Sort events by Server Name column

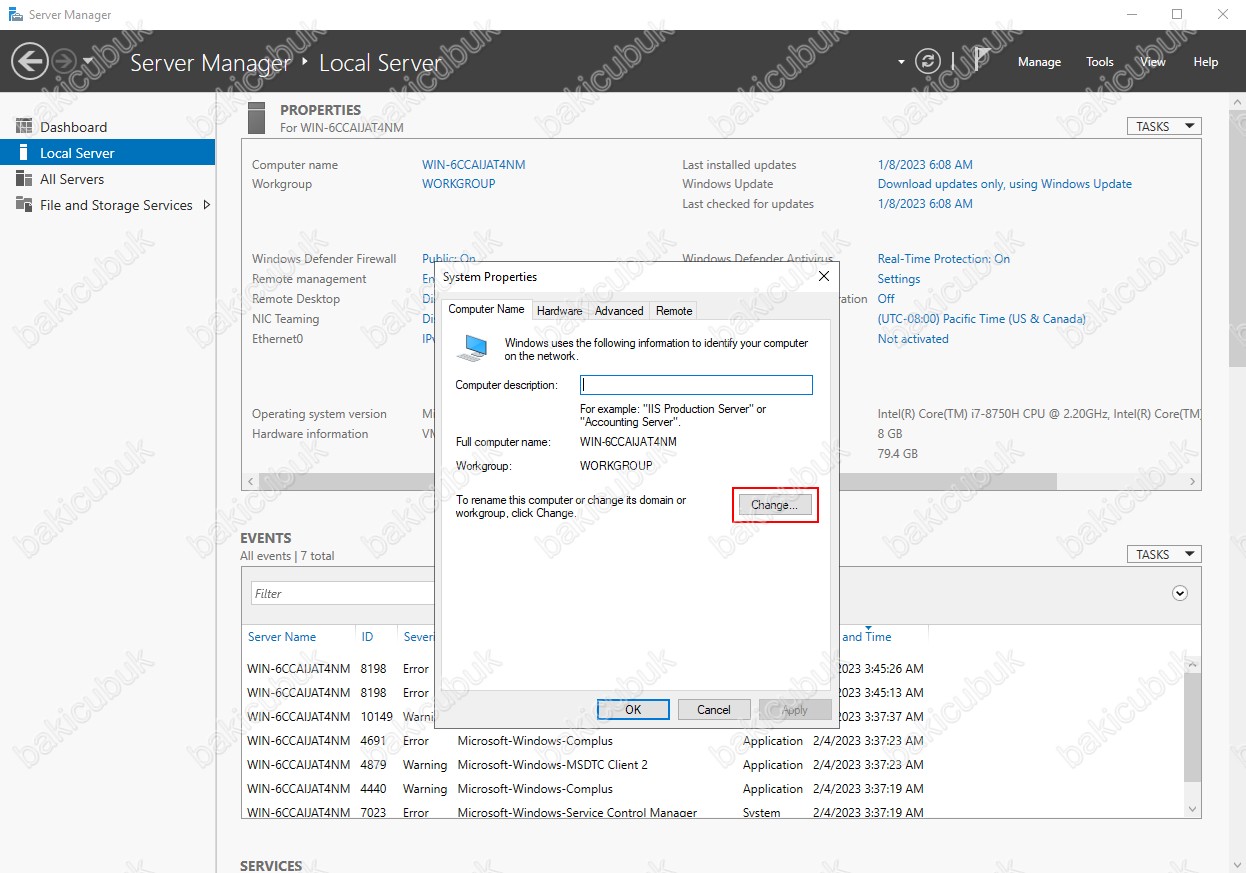[x=282, y=637]
